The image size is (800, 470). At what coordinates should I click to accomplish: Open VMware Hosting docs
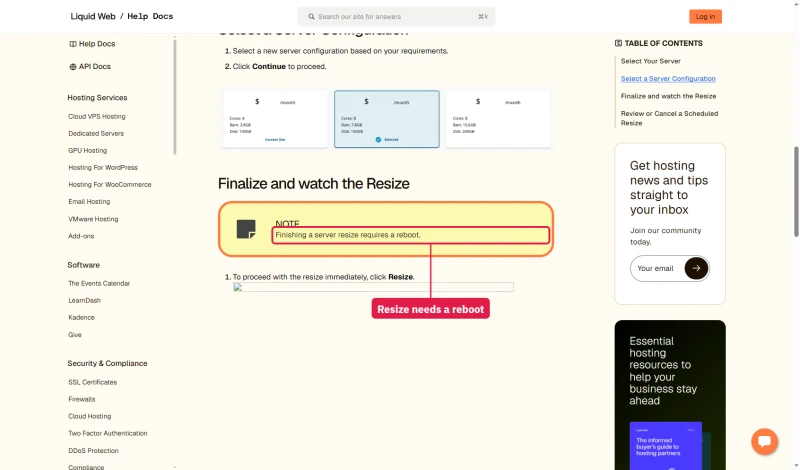pyautogui.click(x=93, y=219)
